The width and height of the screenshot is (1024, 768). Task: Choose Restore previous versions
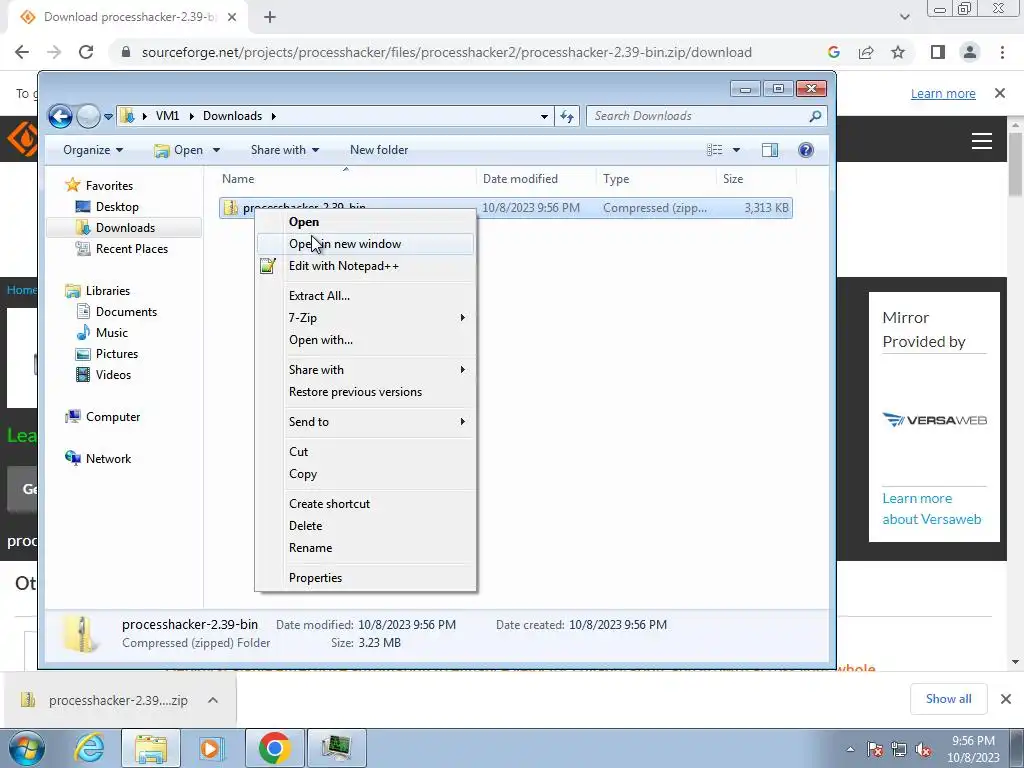[365, 392]
